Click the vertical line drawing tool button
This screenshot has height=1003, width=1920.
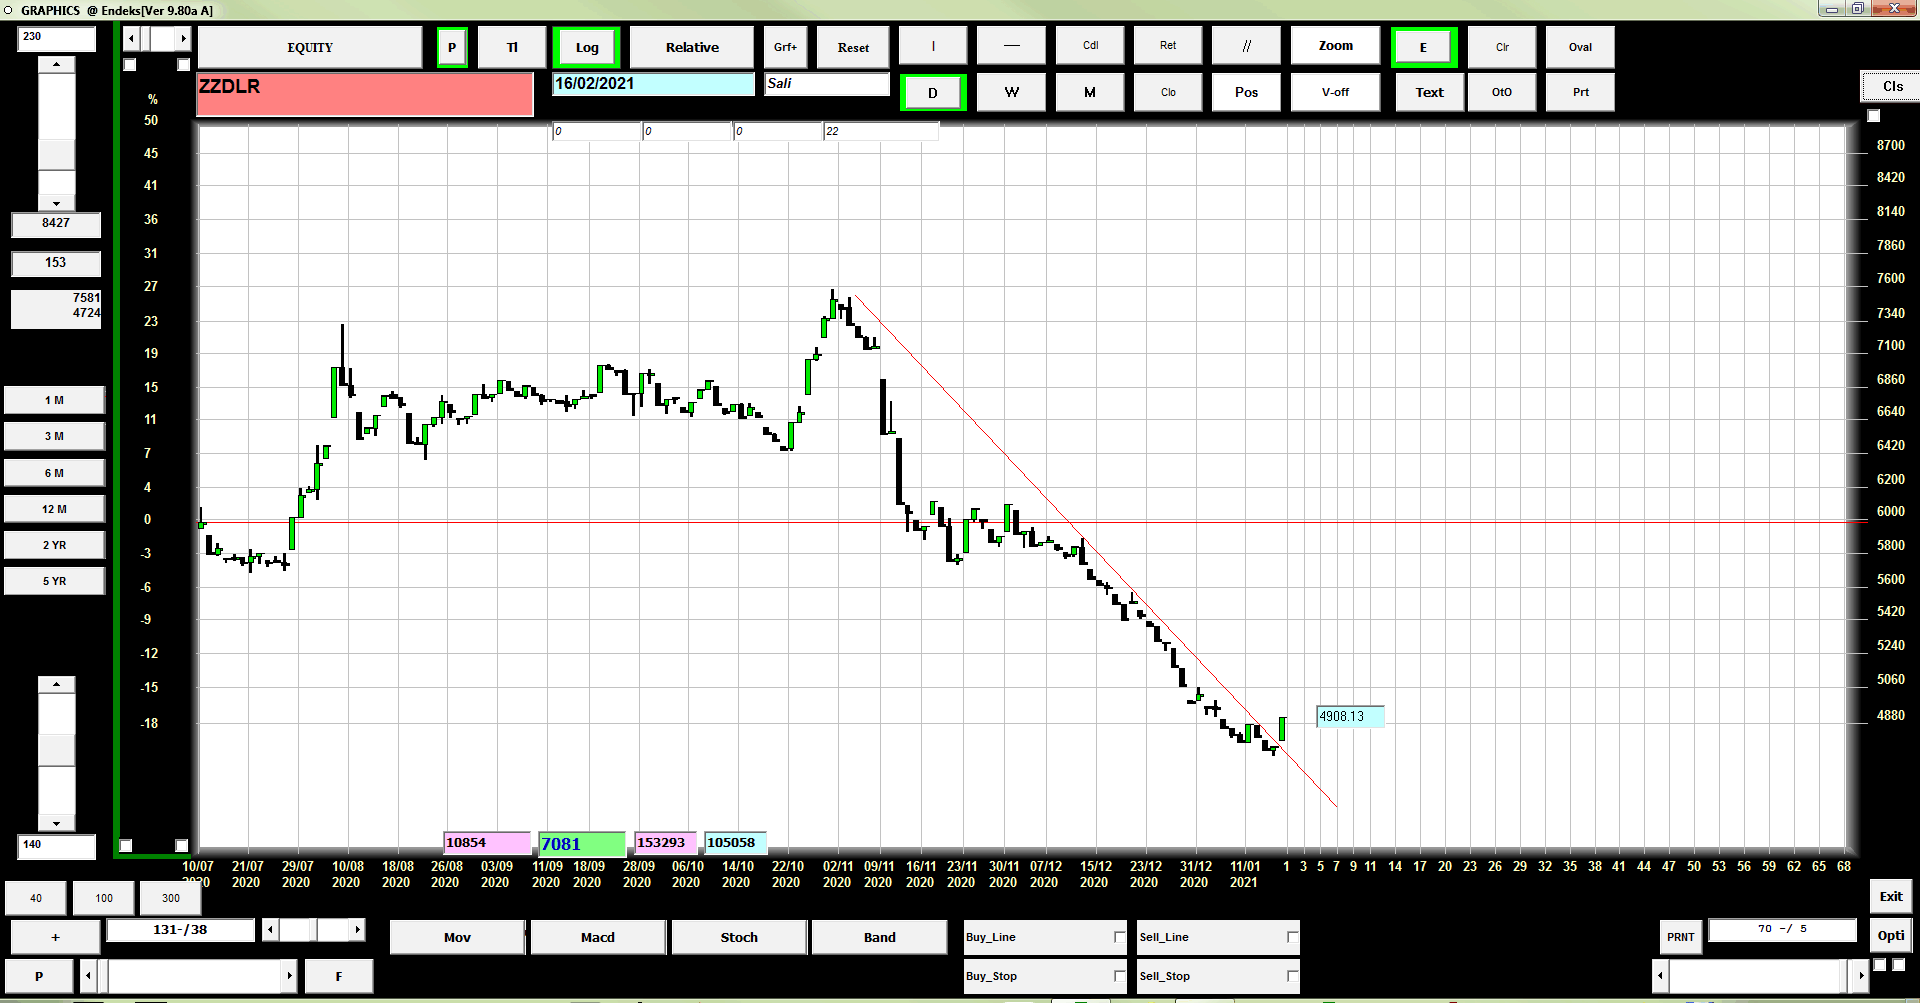coord(933,46)
